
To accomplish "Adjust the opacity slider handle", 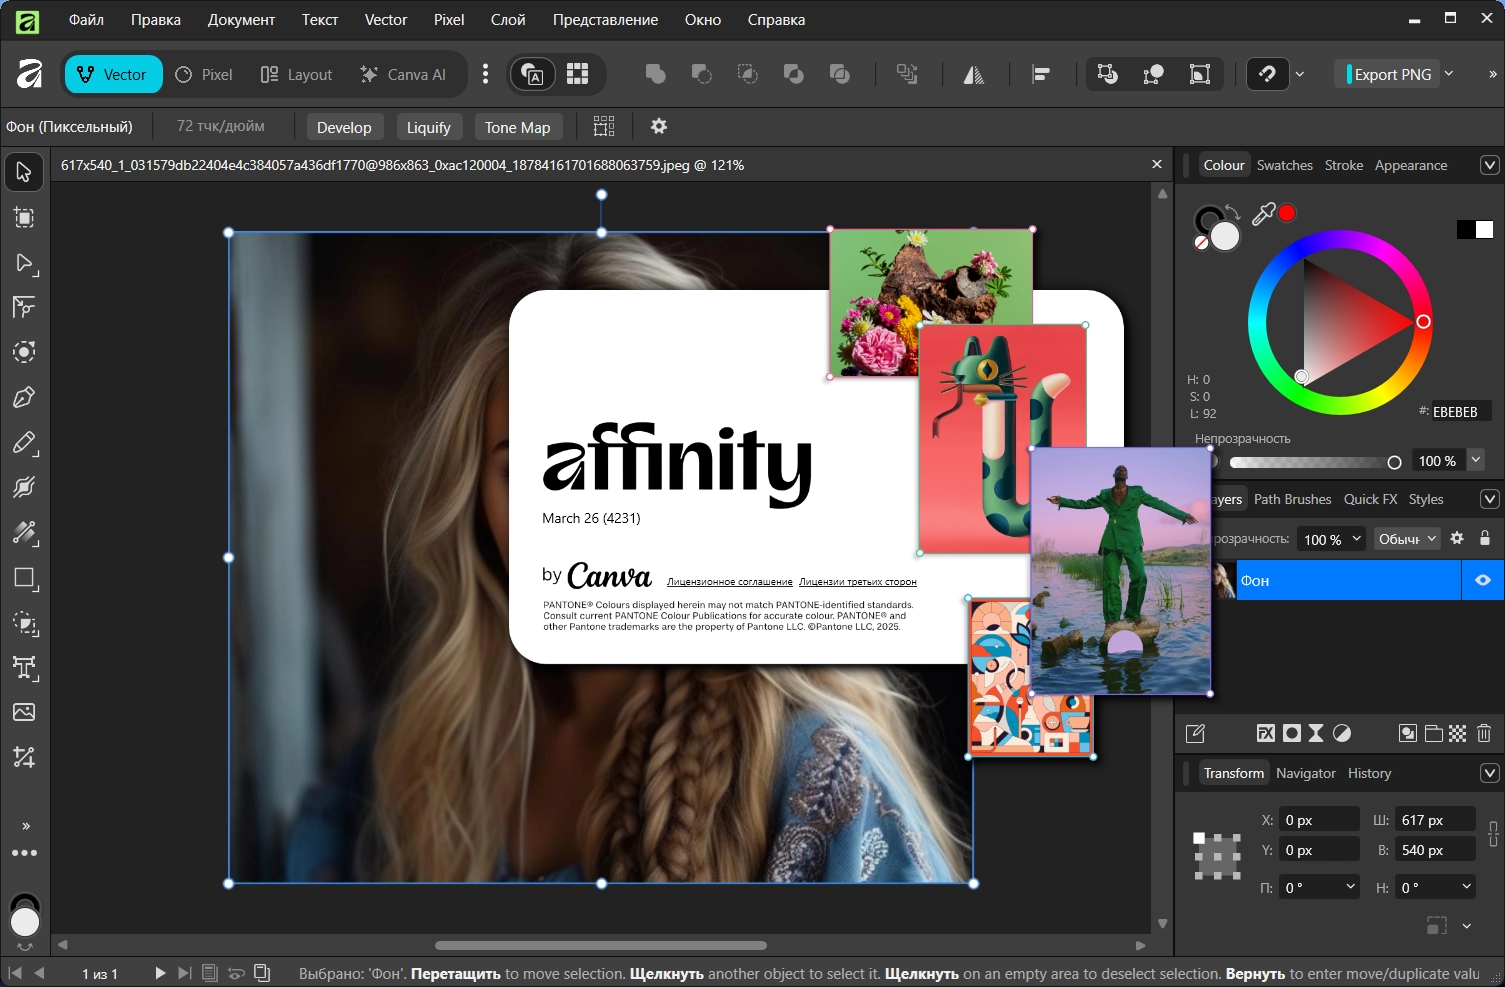I will [x=1394, y=462].
